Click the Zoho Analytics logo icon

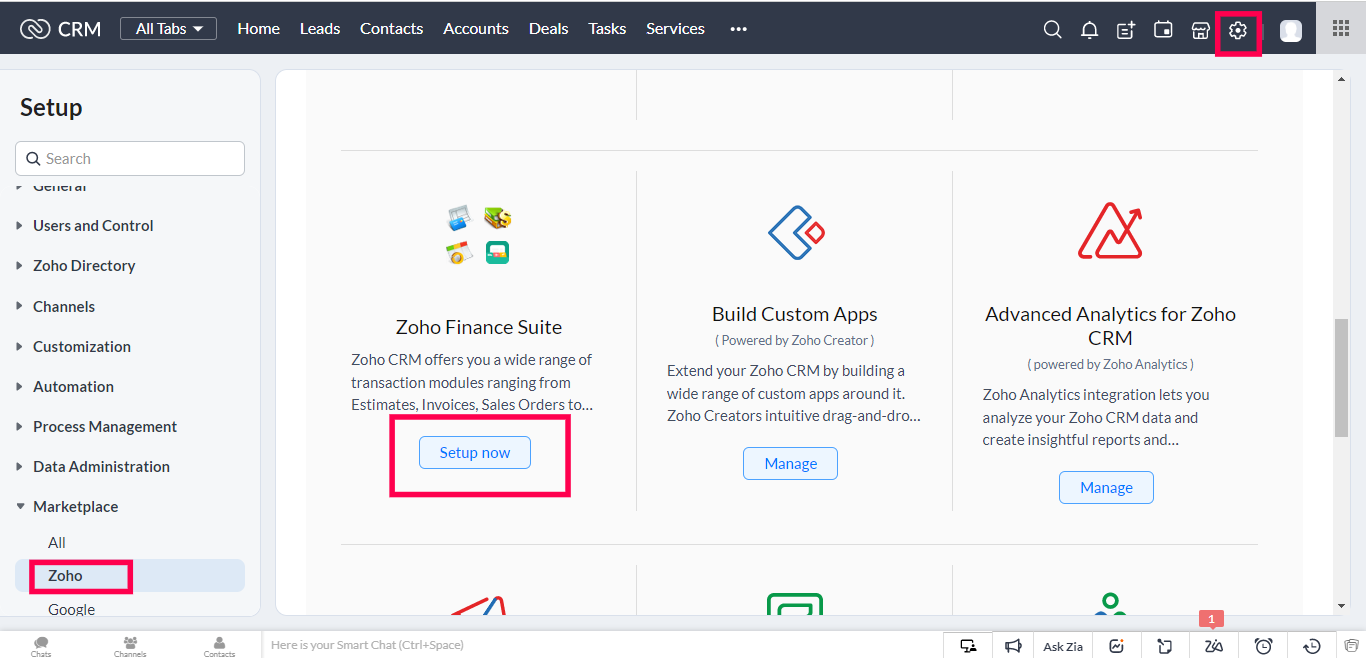(x=1110, y=231)
